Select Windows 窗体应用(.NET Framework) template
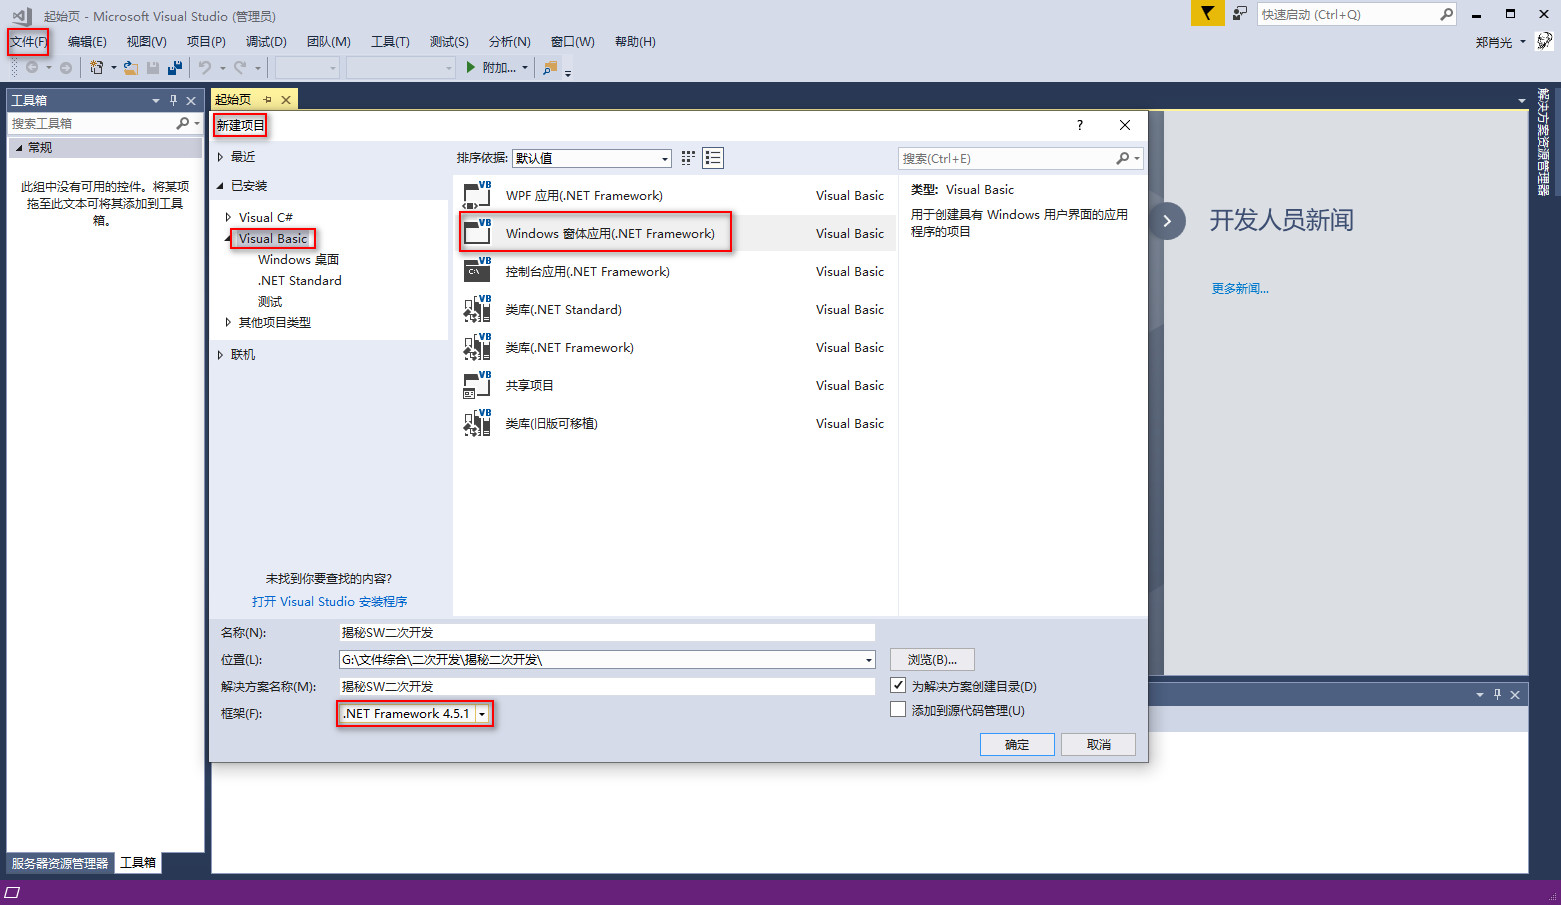The height and width of the screenshot is (905, 1561). click(675, 233)
